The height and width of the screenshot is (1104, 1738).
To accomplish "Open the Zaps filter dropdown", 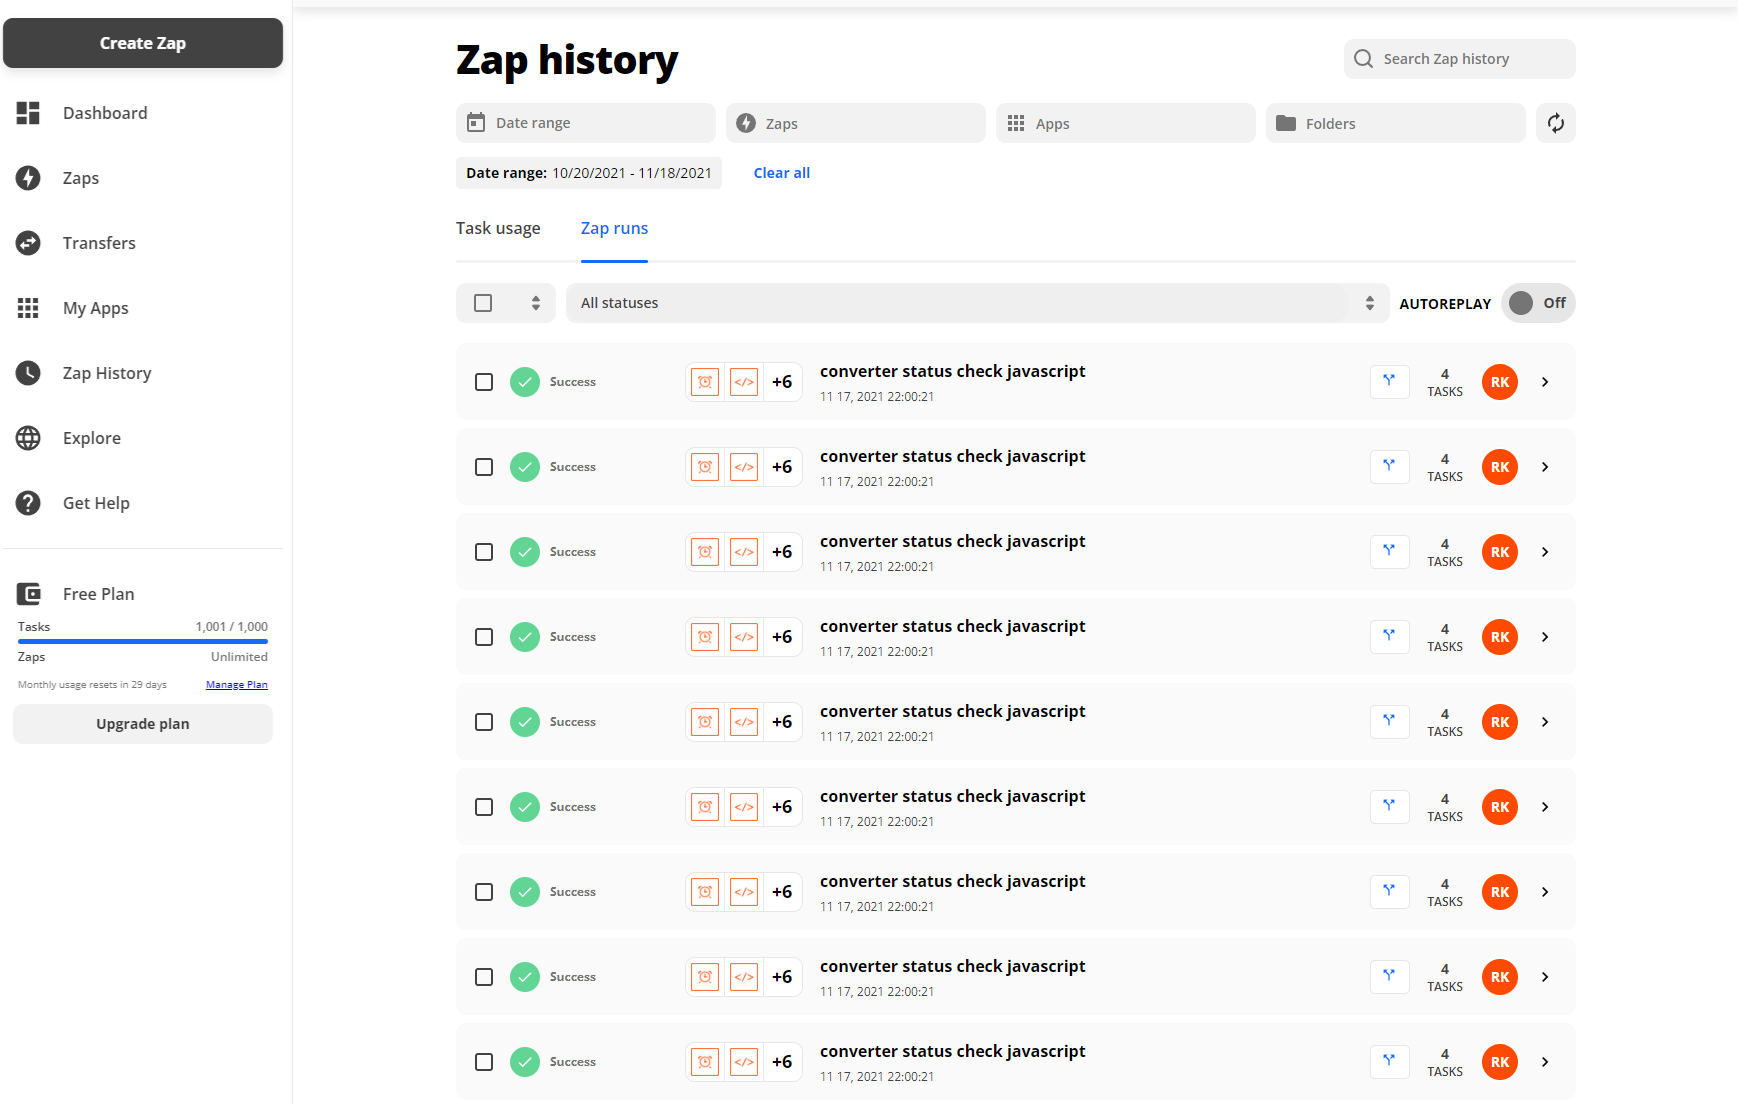I will pos(856,123).
